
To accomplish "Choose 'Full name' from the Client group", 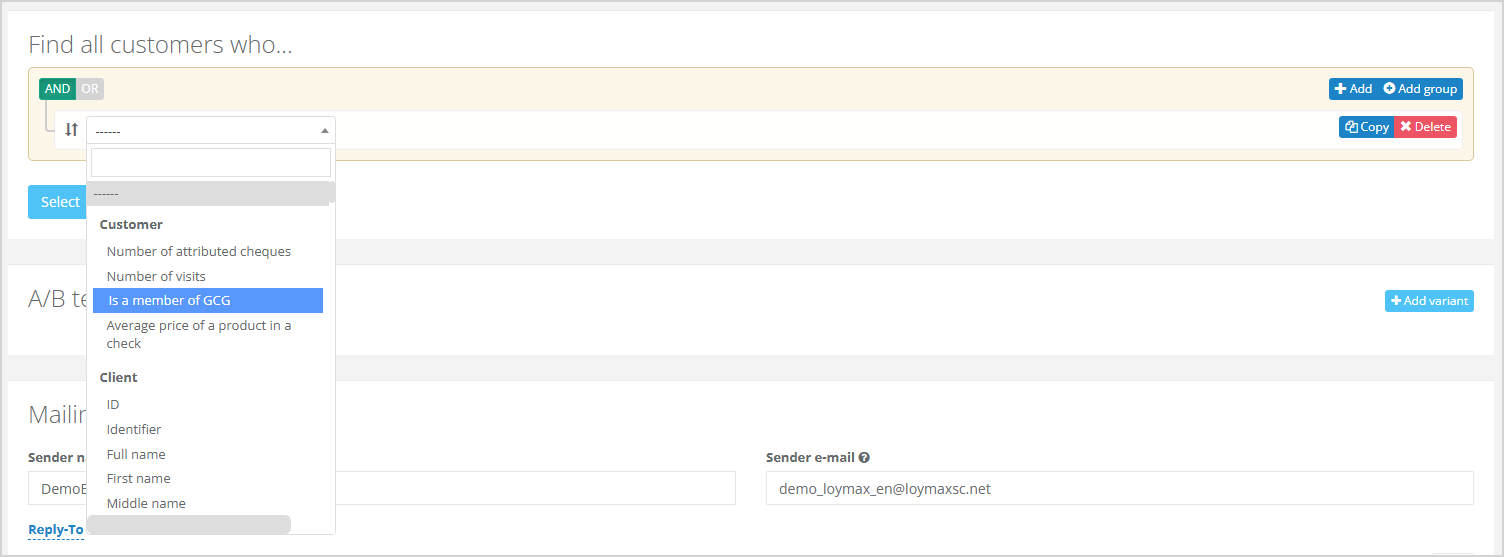I will pyautogui.click(x=136, y=454).
